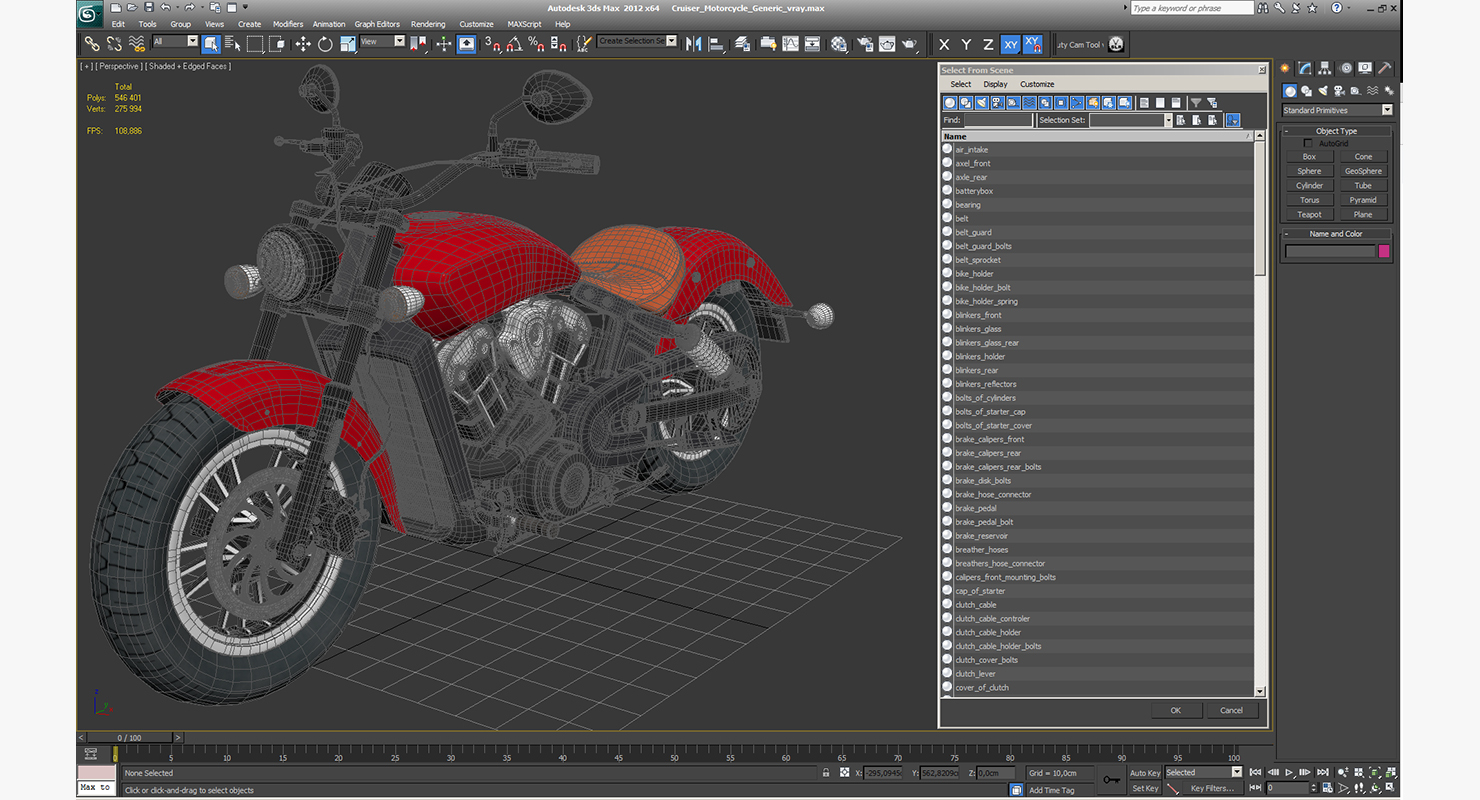Select the Rotate transform tool
Screen dimensions: 1480x800
(325, 44)
